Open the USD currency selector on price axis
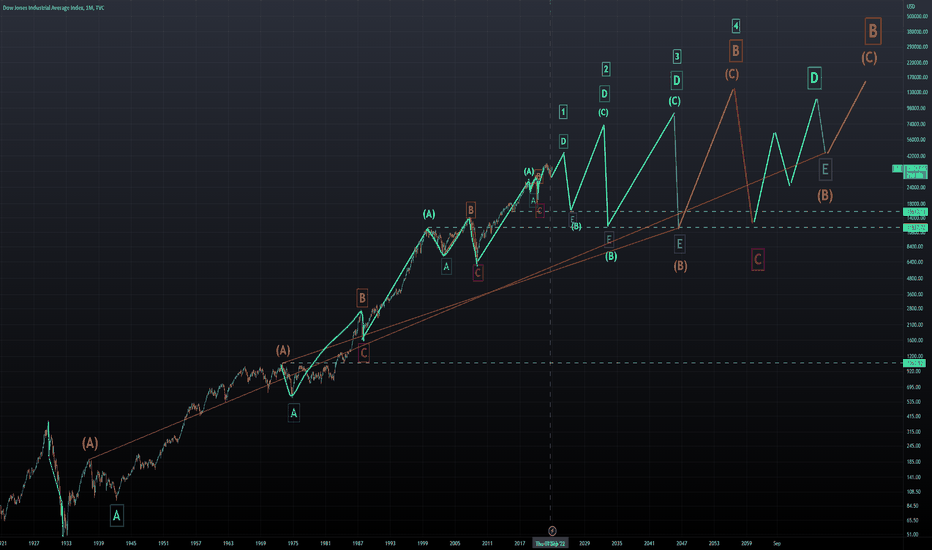The height and width of the screenshot is (550, 932). pyautogui.click(x=911, y=6)
